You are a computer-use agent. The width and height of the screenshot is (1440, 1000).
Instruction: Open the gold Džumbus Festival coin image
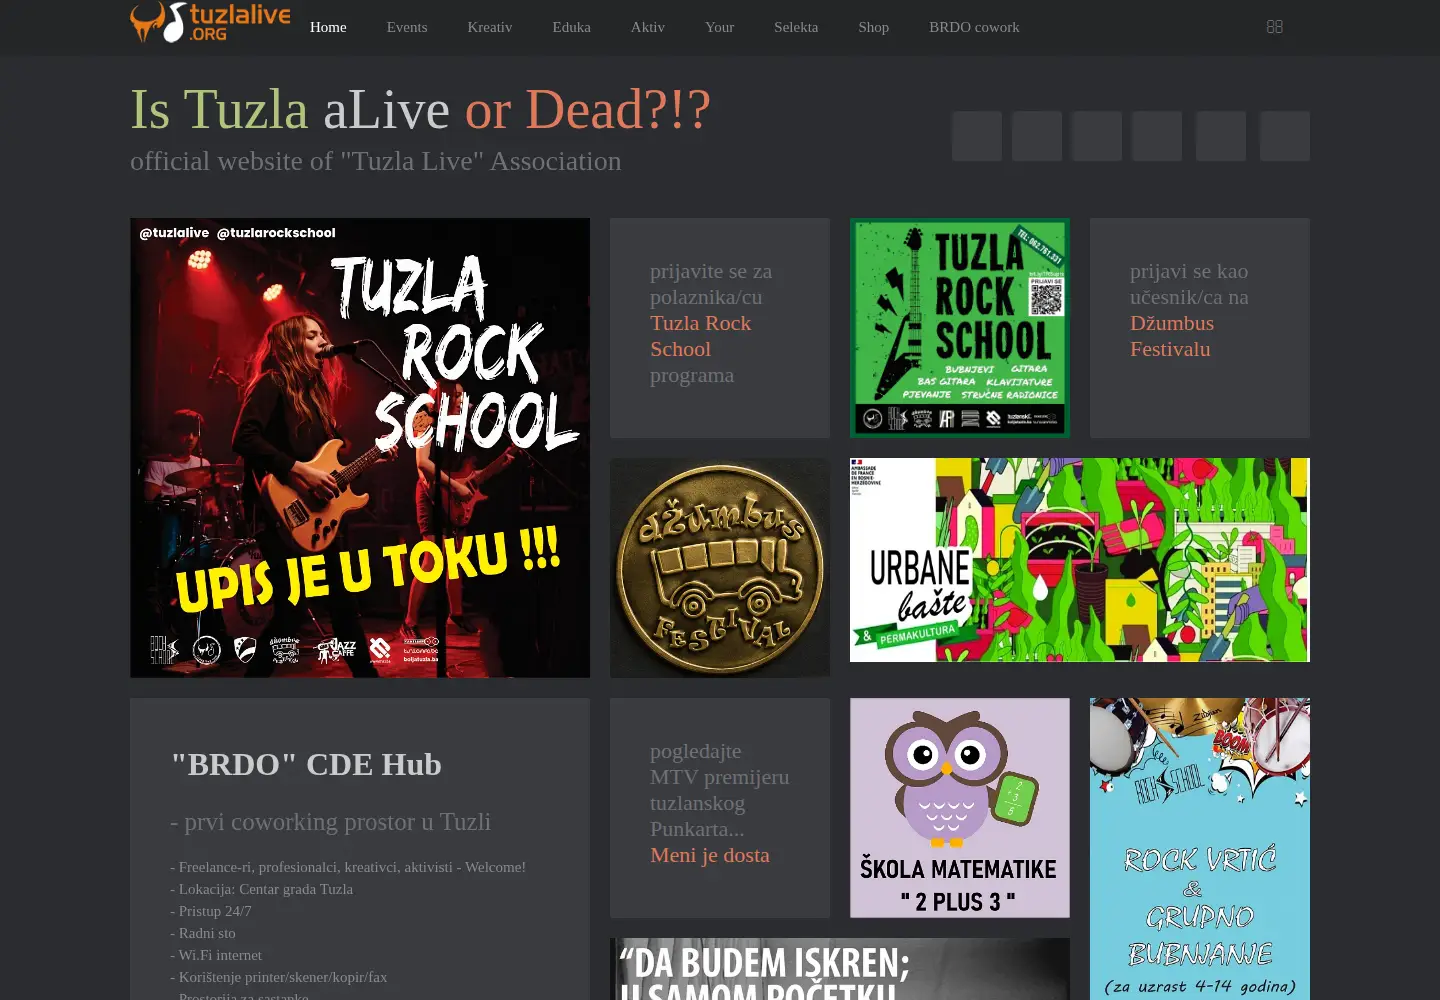[720, 568]
